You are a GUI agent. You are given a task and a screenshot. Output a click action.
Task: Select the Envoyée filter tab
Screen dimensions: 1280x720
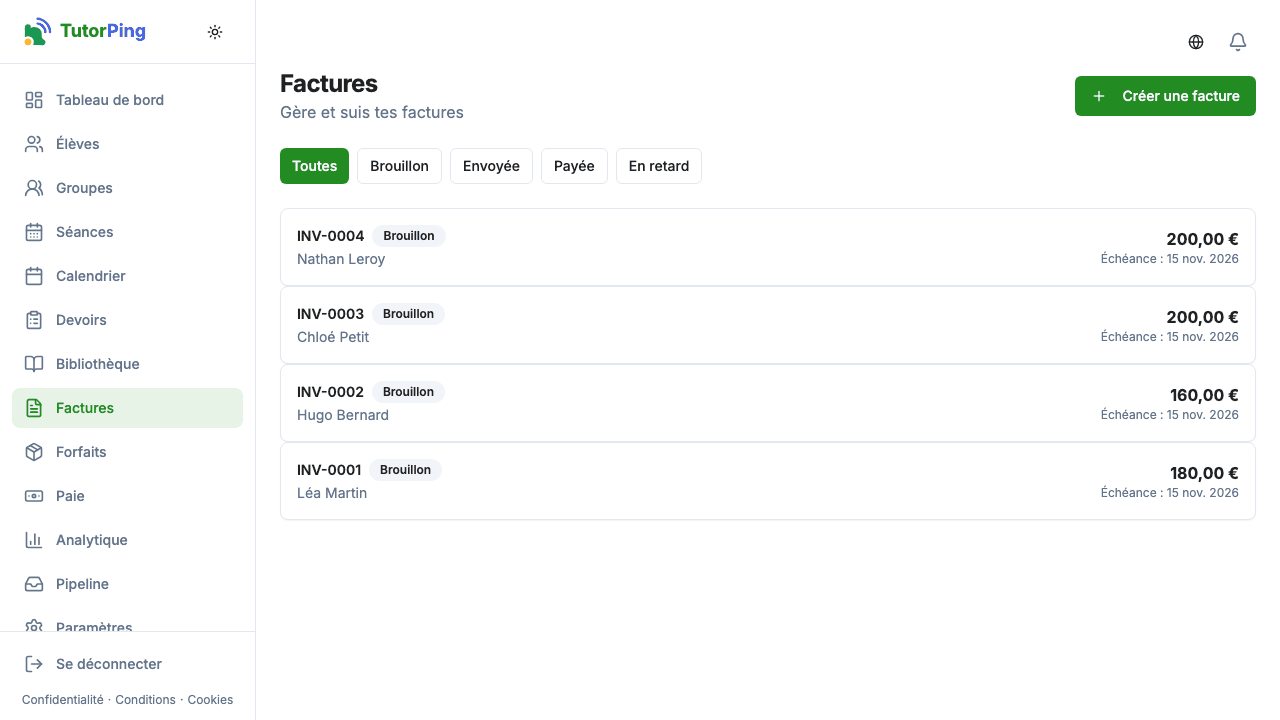pyautogui.click(x=491, y=166)
